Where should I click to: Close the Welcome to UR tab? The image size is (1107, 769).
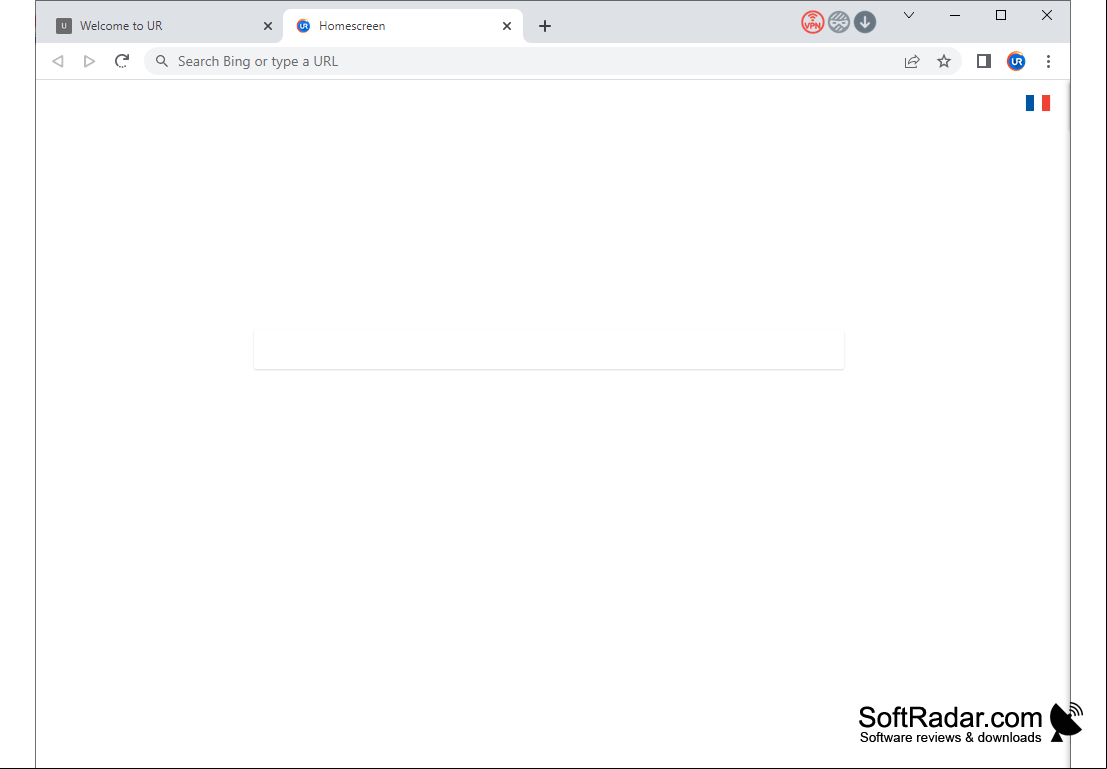point(268,26)
